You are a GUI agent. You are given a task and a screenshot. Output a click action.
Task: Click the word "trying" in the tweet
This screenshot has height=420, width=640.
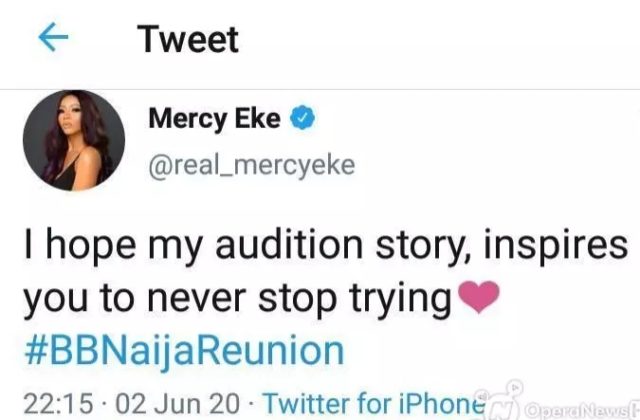(x=393, y=299)
